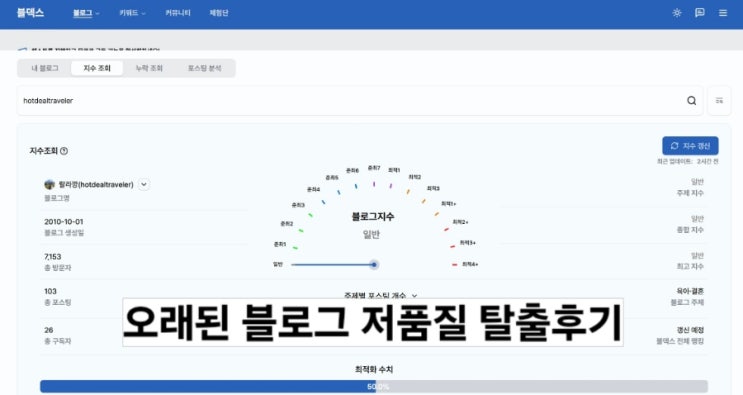Click the 준최2 gauge label

click(x=287, y=224)
